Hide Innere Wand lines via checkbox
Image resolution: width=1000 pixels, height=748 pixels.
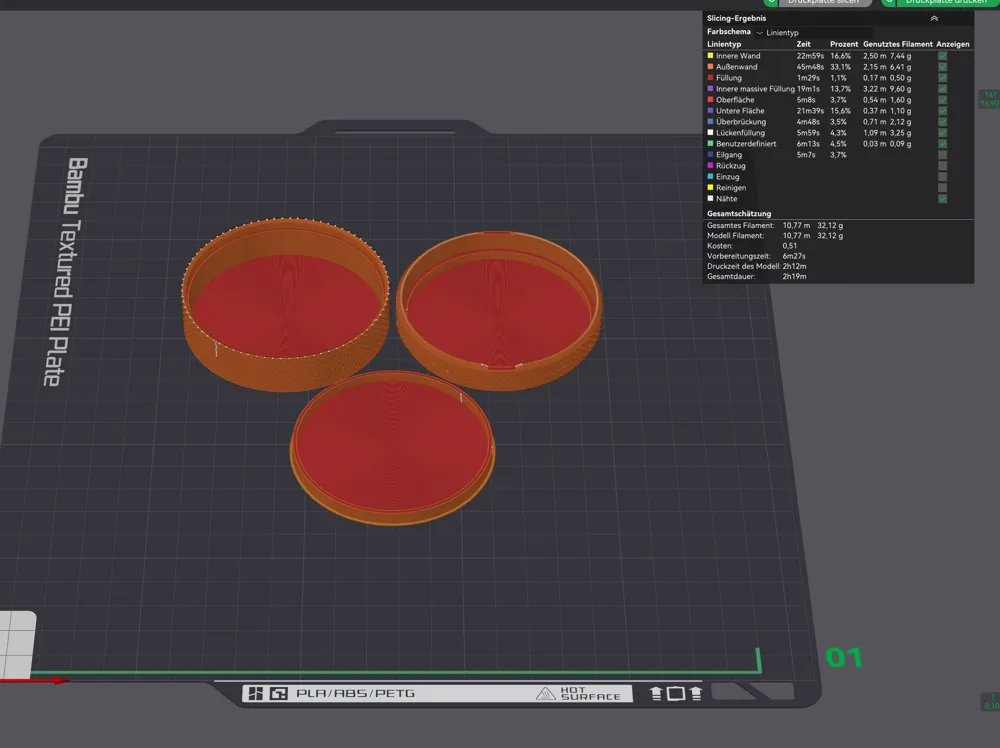tap(942, 56)
